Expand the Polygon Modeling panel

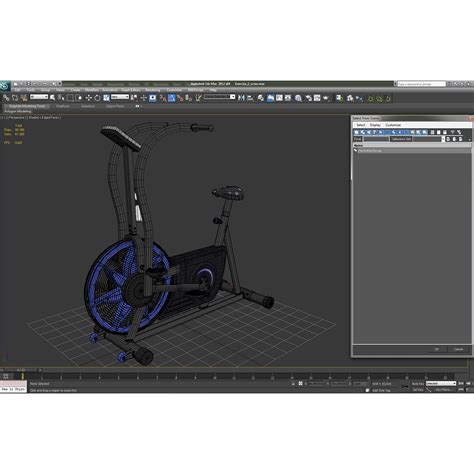pyautogui.click(x=18, y=111)
